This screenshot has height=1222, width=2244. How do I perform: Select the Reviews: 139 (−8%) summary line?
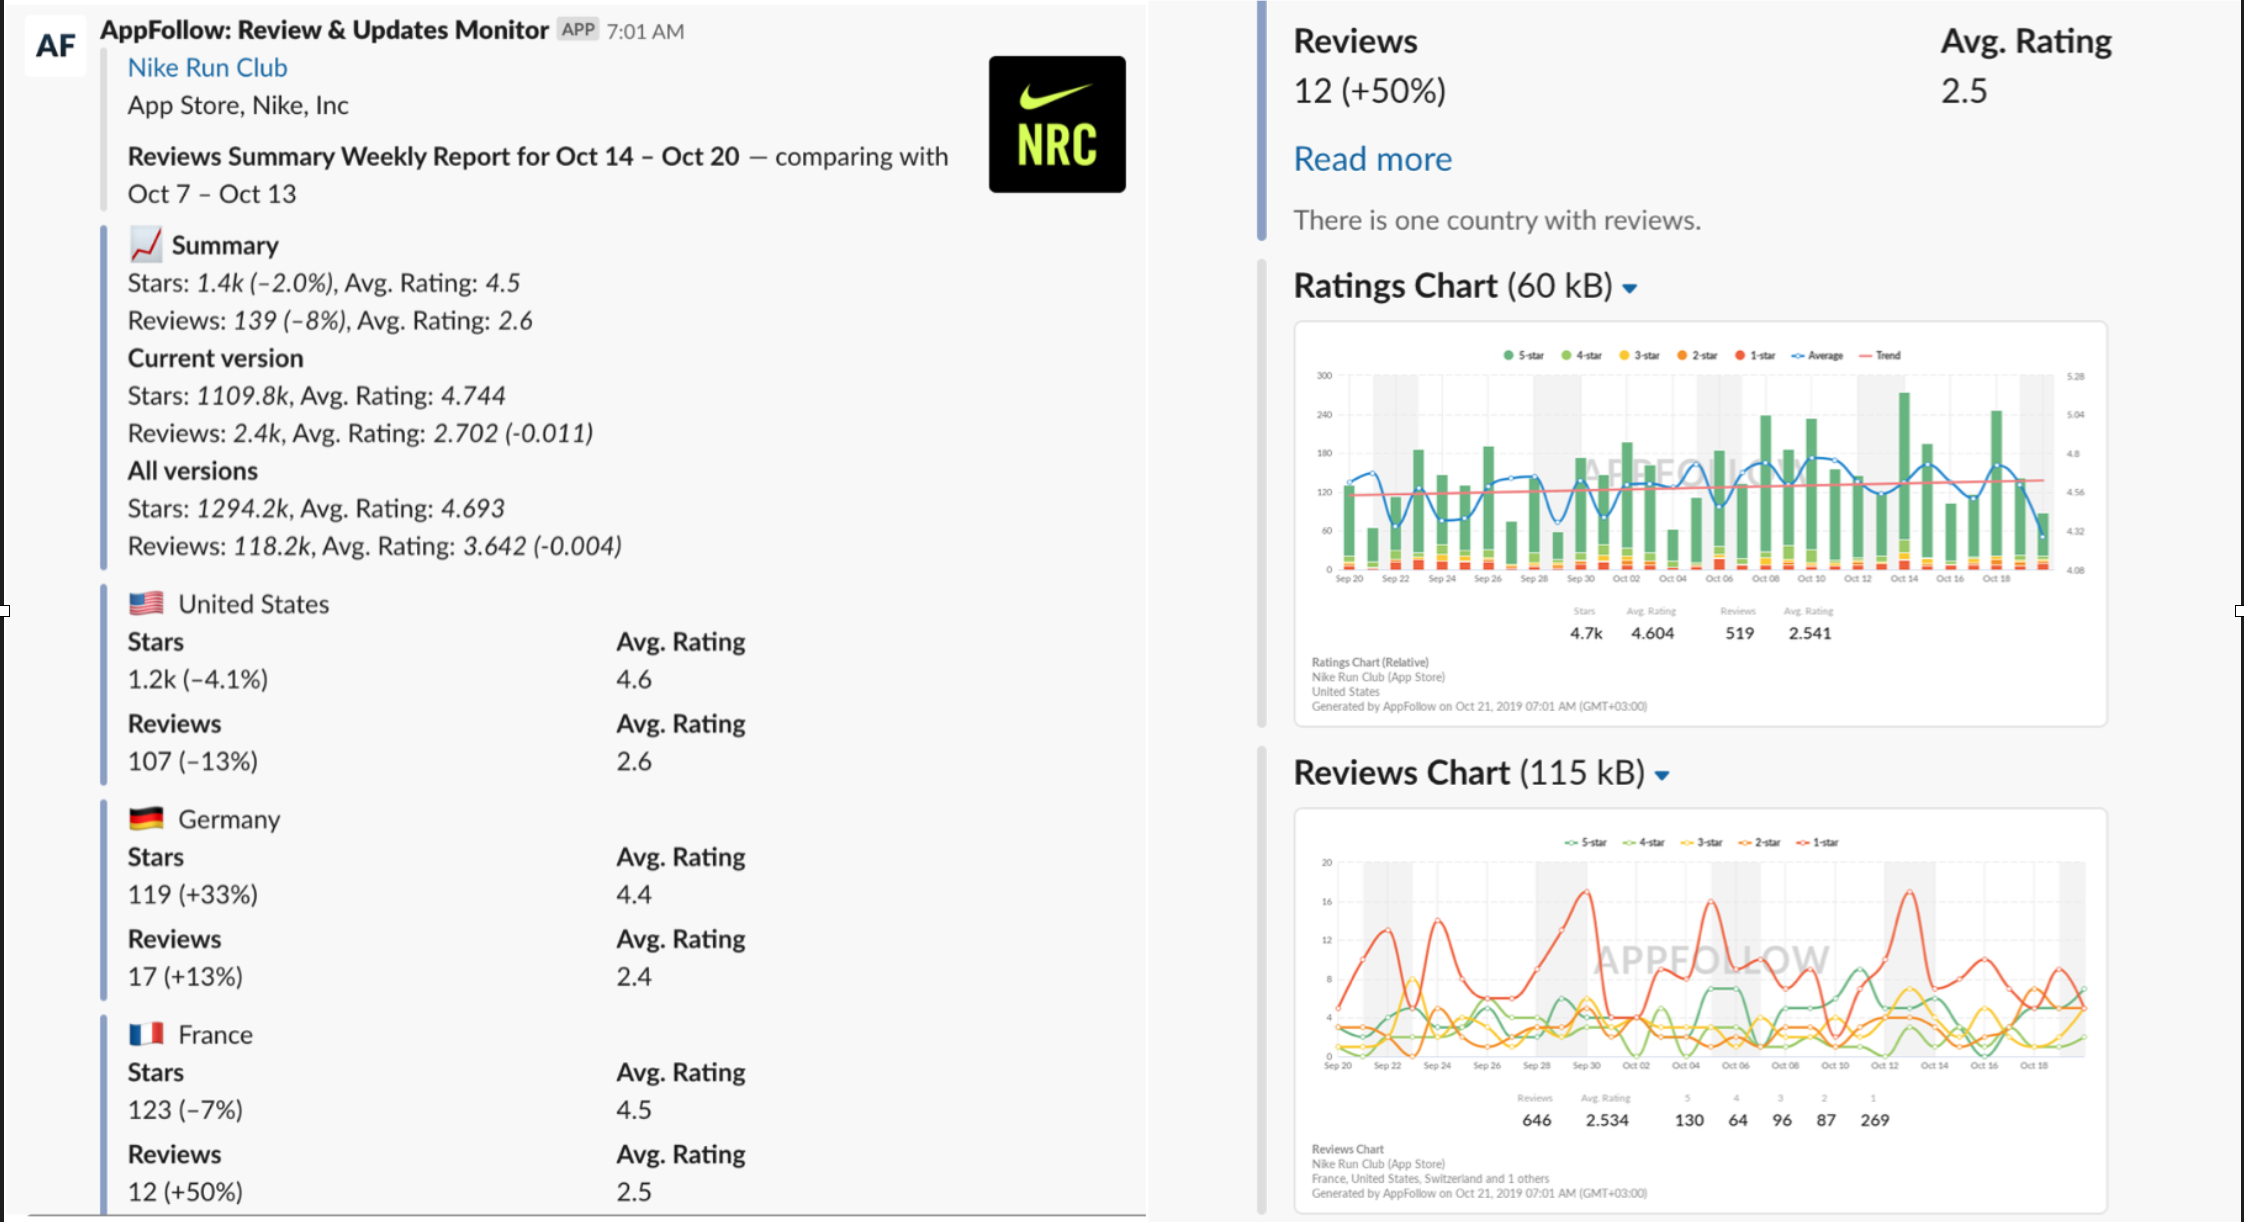330,320
